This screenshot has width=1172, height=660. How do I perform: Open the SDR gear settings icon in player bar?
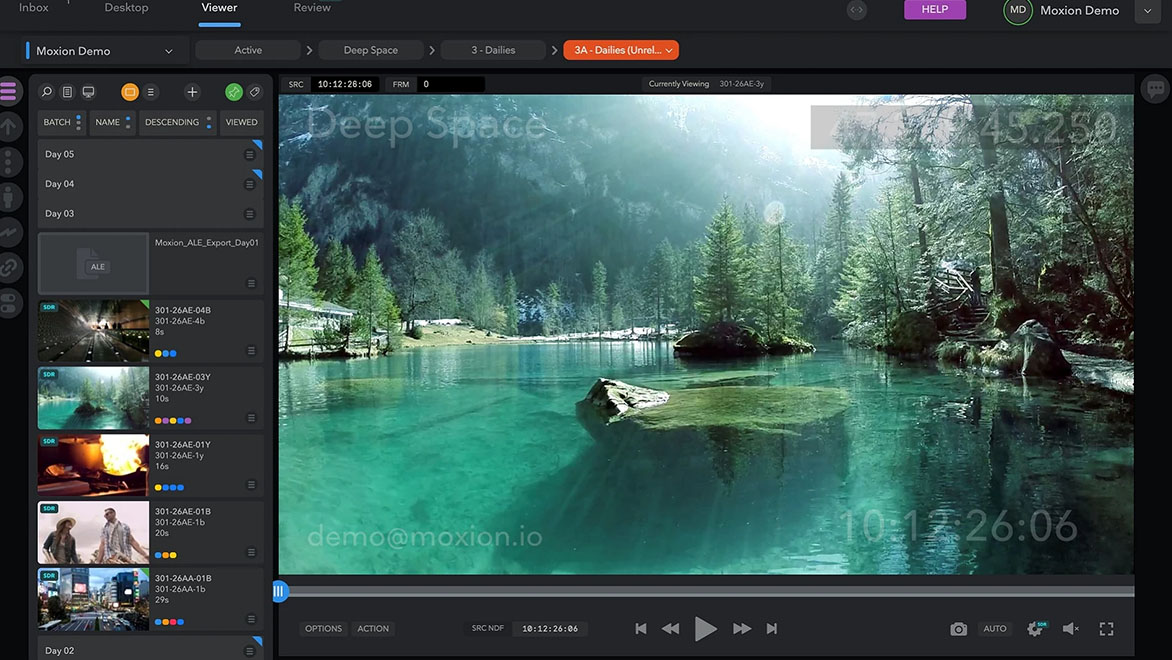1035,628
